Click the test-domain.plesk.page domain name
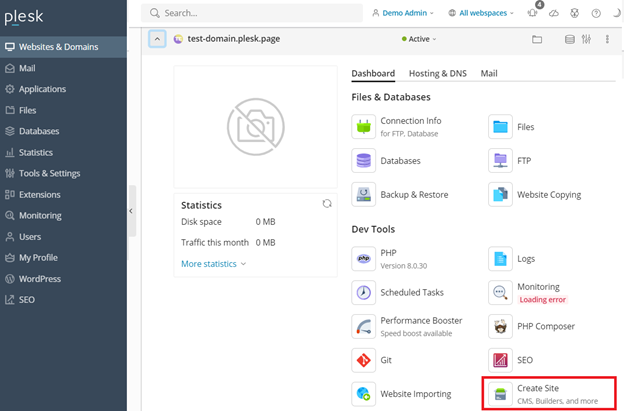 (234, 39)
